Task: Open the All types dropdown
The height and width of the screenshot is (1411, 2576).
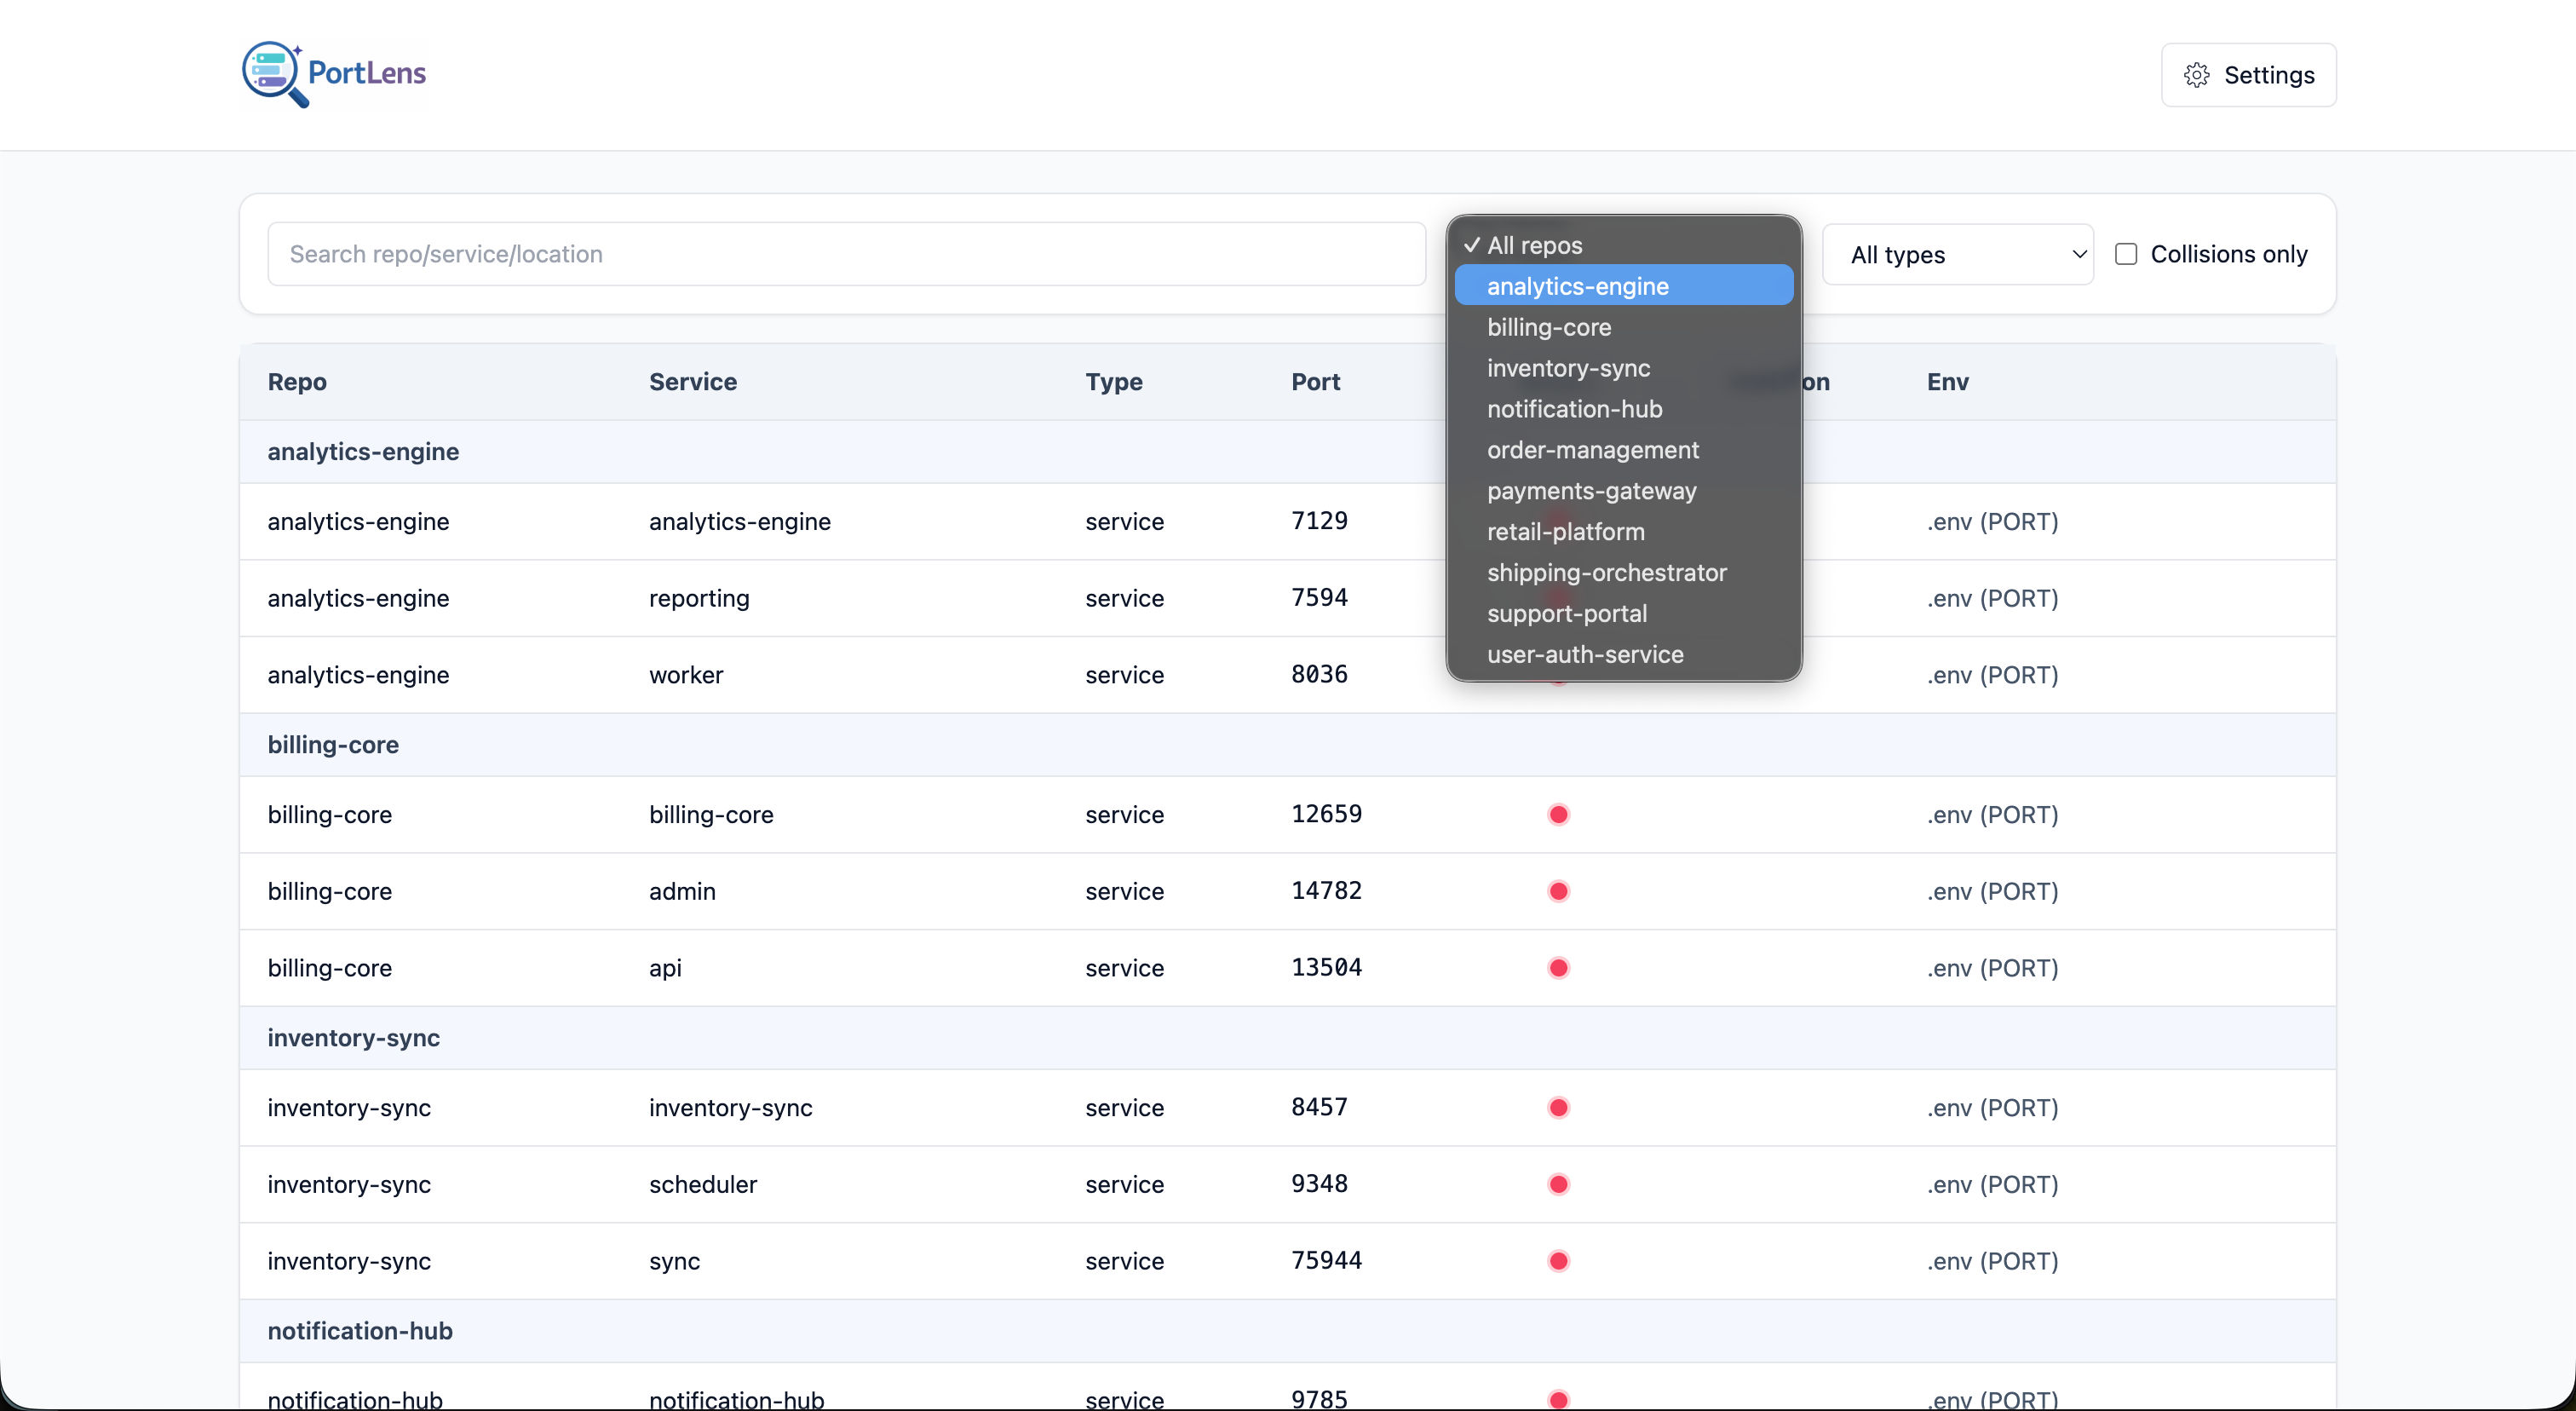Action: [x=1958, y=254]
